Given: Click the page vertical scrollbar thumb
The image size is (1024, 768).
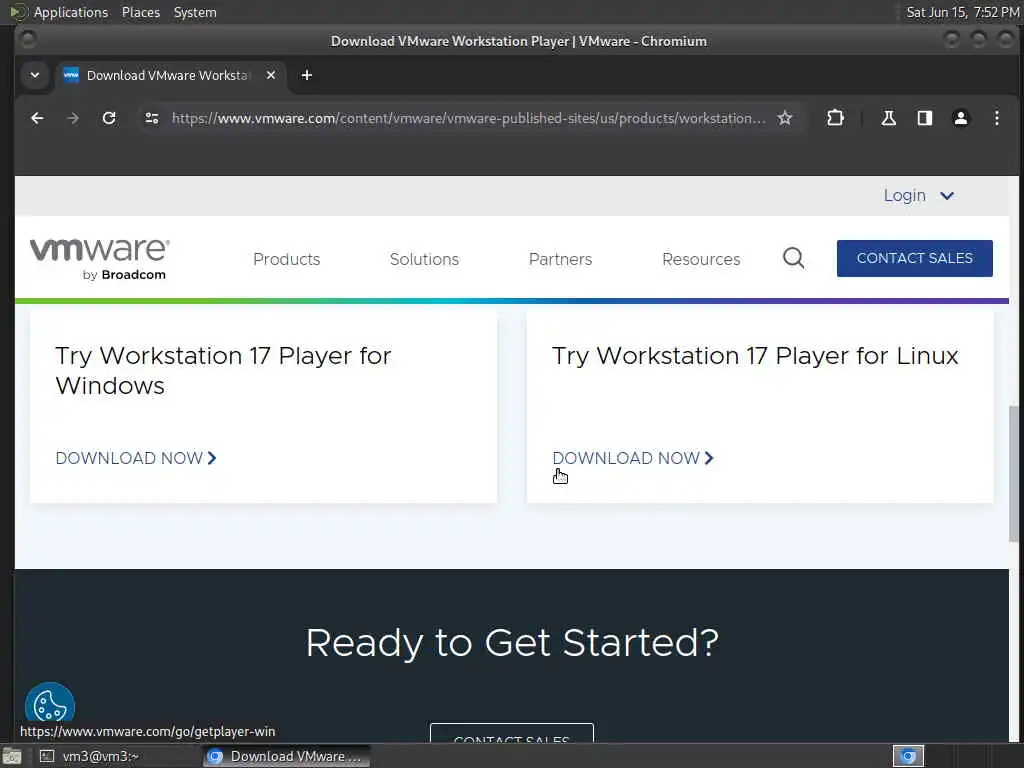Looking at the screenshot, I should (1013, 473).
